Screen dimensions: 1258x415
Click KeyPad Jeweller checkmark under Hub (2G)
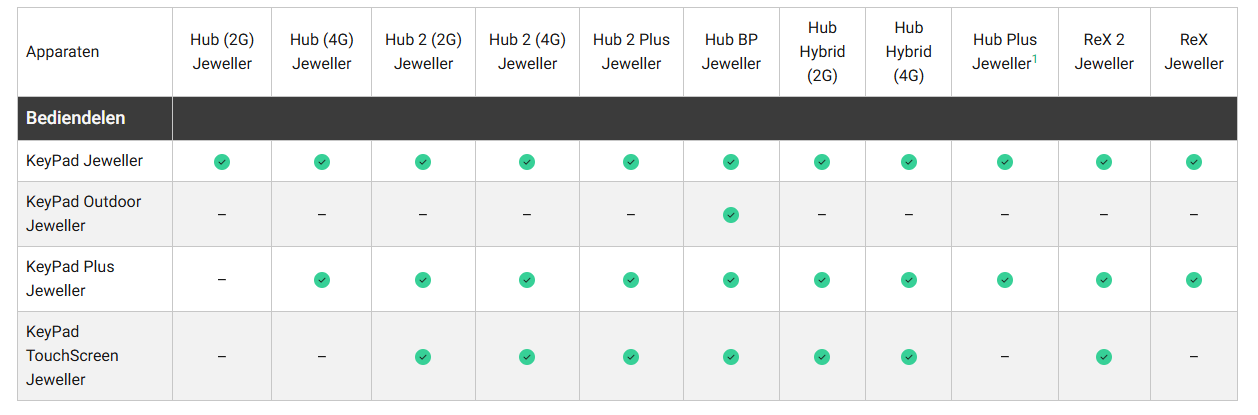click(x=222, y=162)
